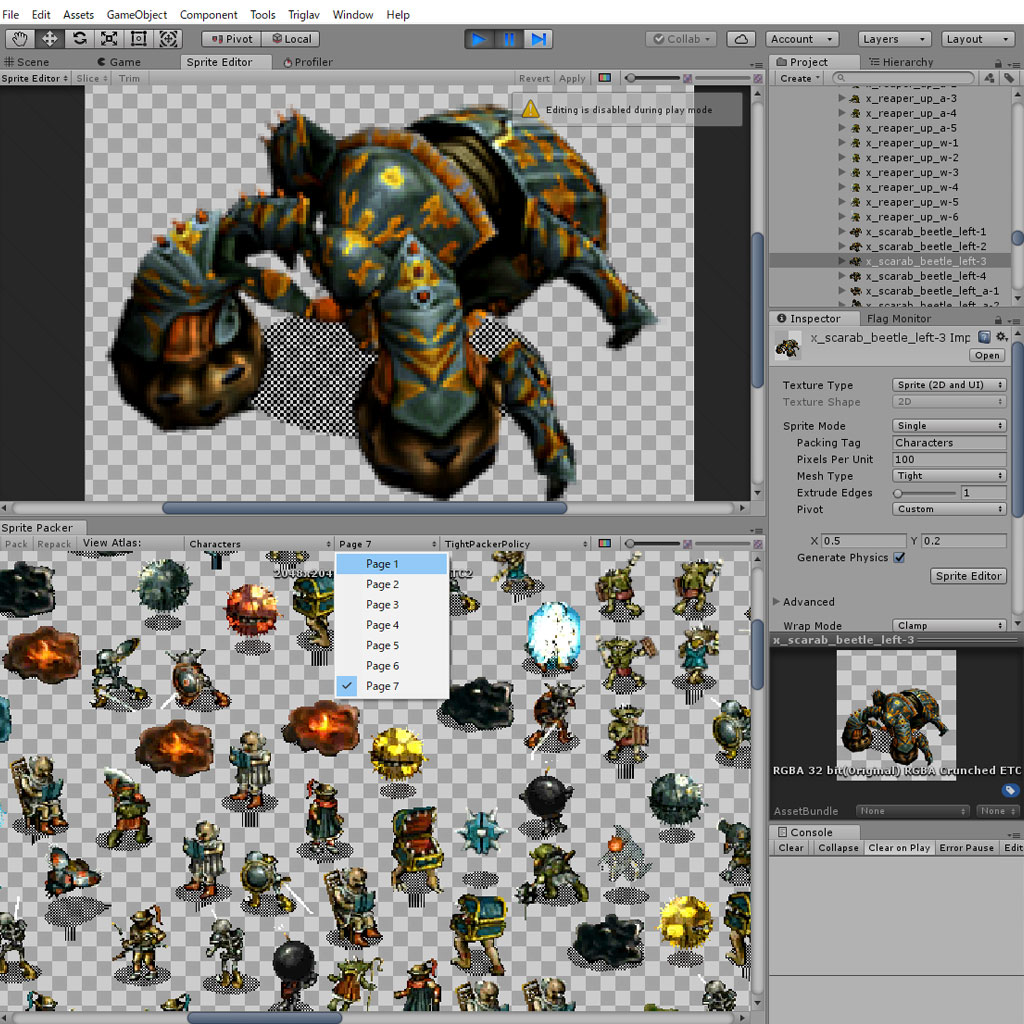1024x1024 pixels.
Task: Open the Inspector help reference icon
Action: (984, 337)
